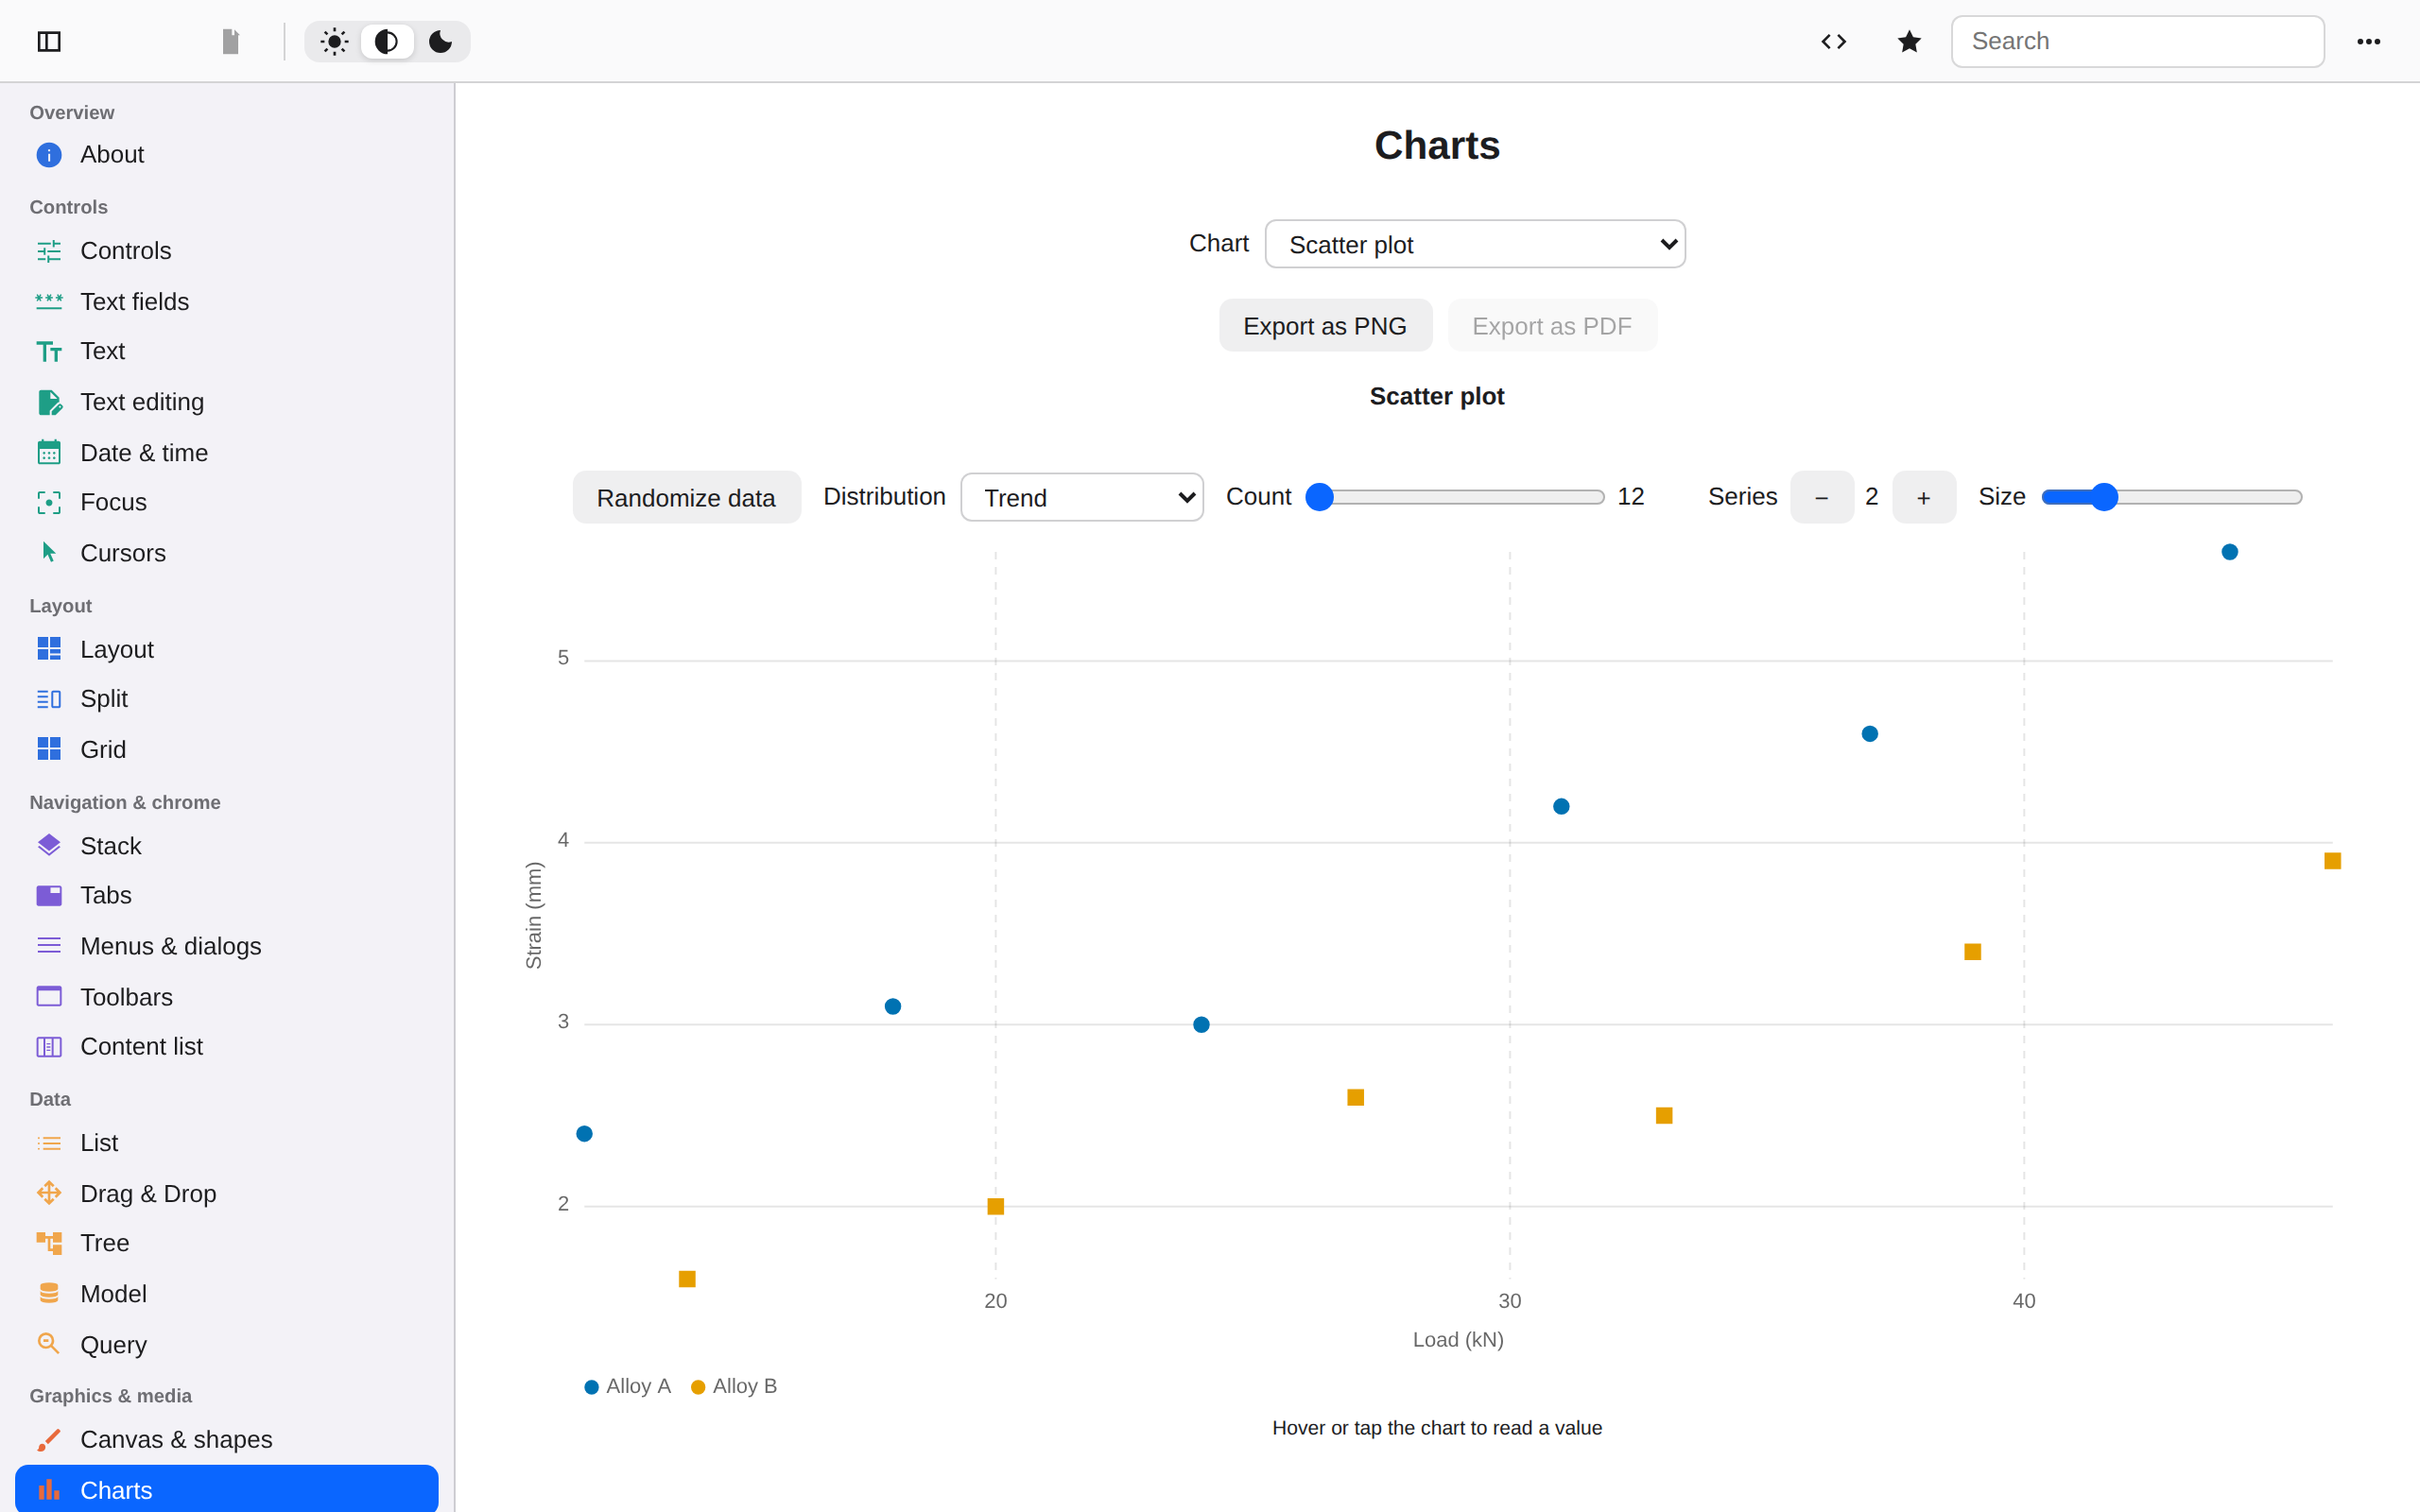This screenshot has width=2420, height=1512.
Task: Click the Text editing pencil icon
Action: click(x=49, y=402)
